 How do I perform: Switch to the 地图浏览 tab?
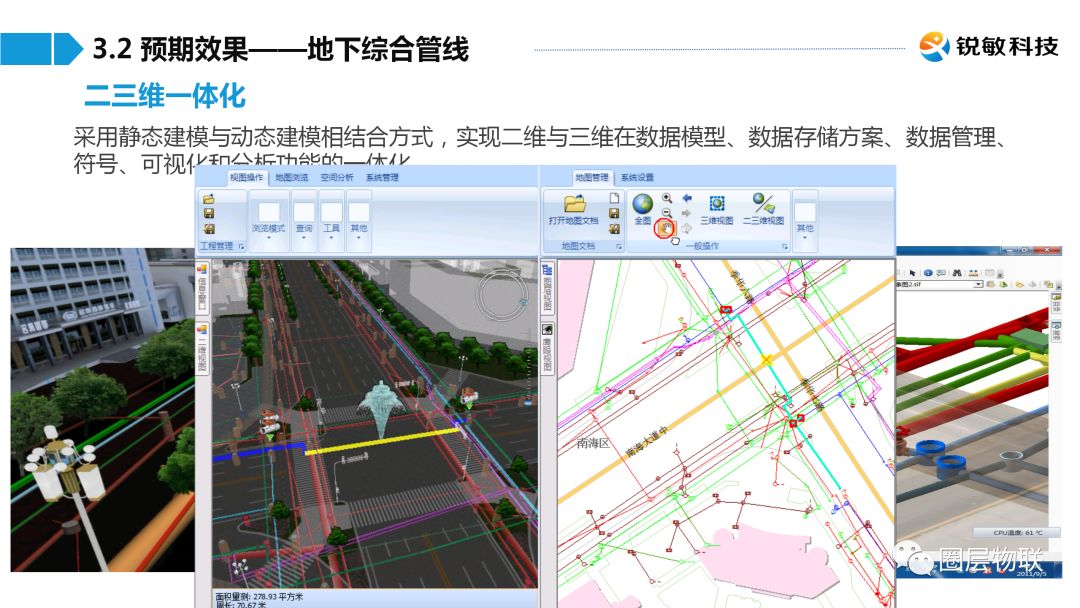tap(292, 178)
